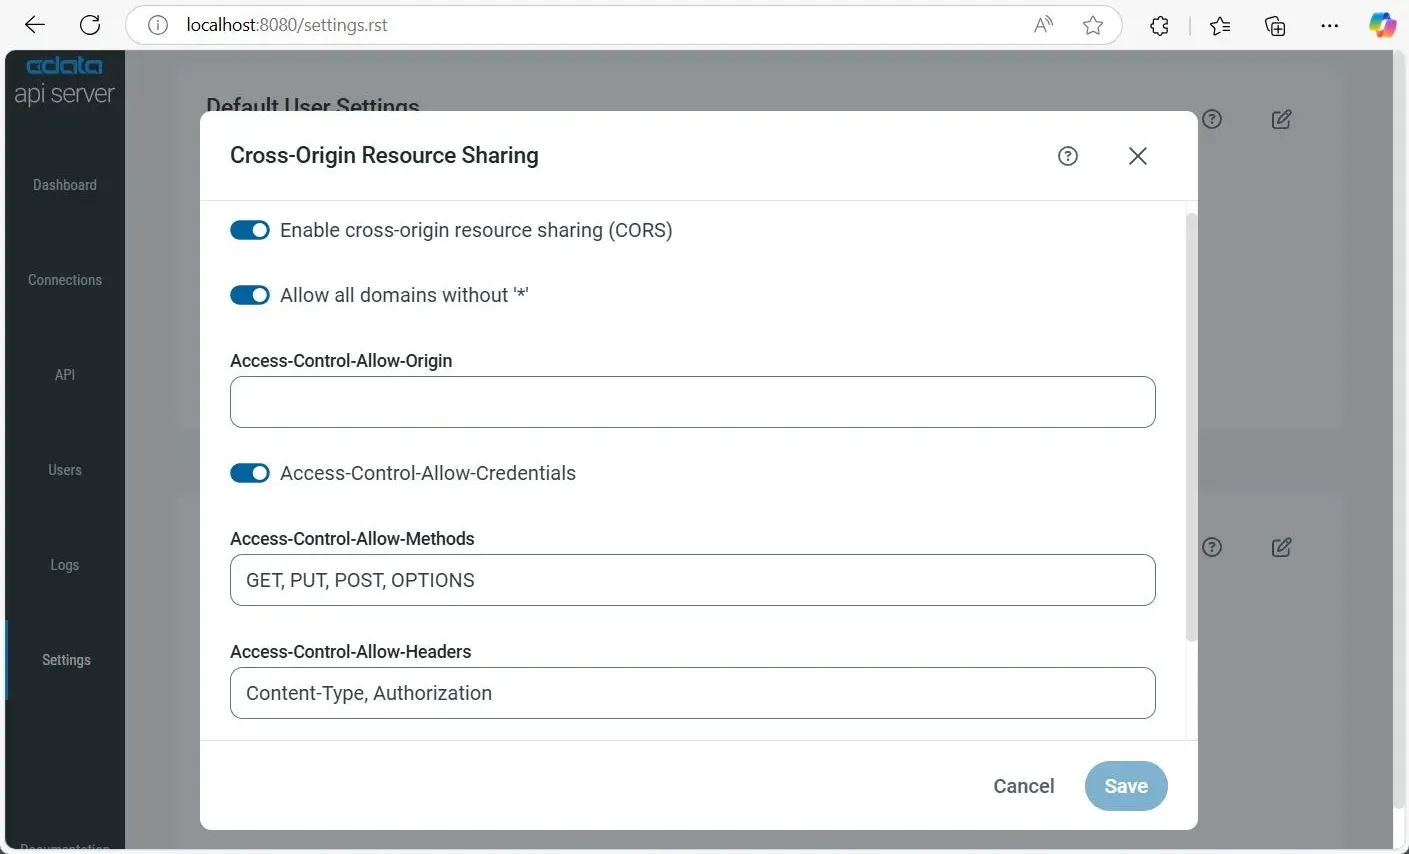Click the Read aloud icon in address bar
The image size is (1409, 854).
tap(1043, 25)
